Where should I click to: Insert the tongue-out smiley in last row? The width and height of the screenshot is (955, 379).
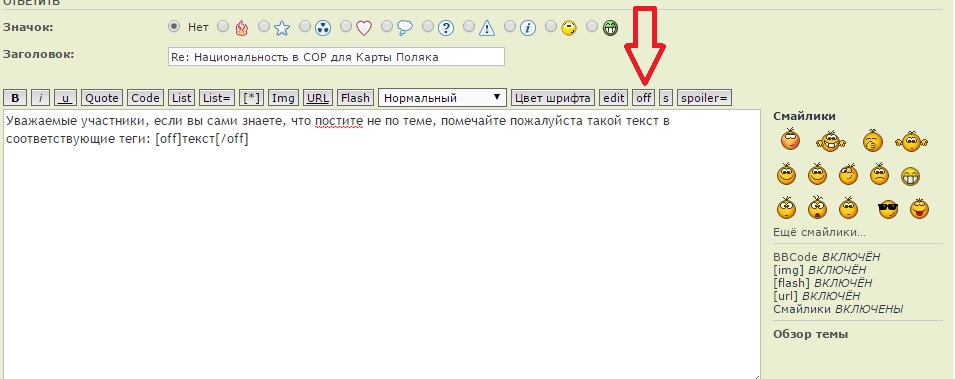[919, 209]
